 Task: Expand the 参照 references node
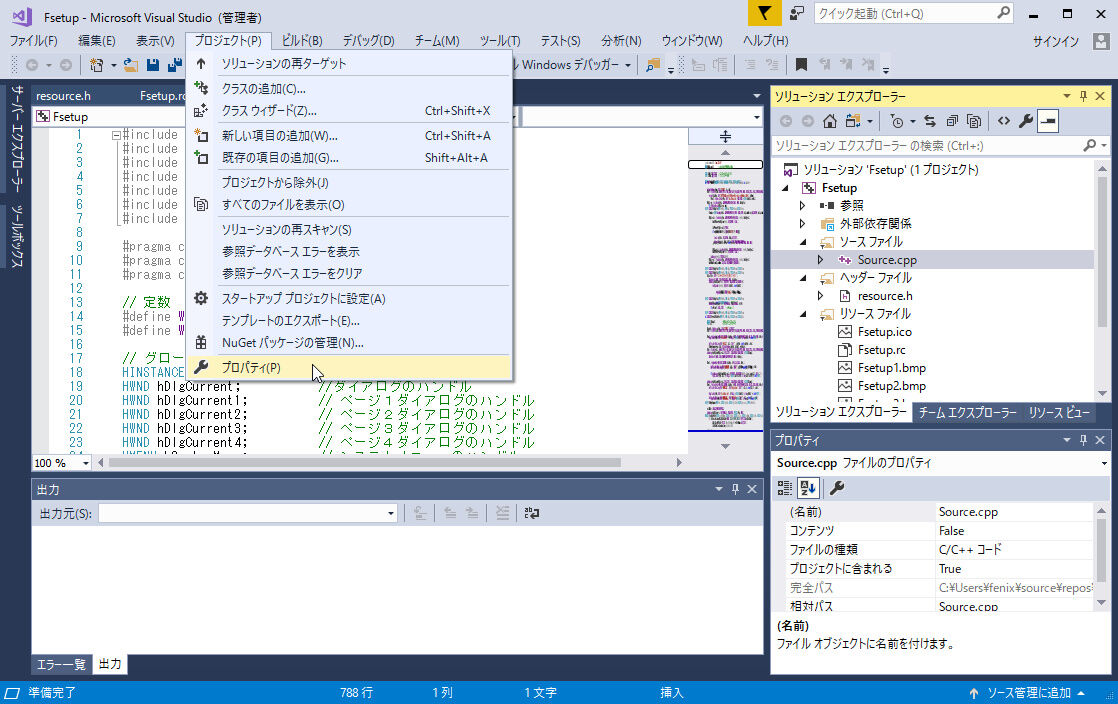click(803, 205)
